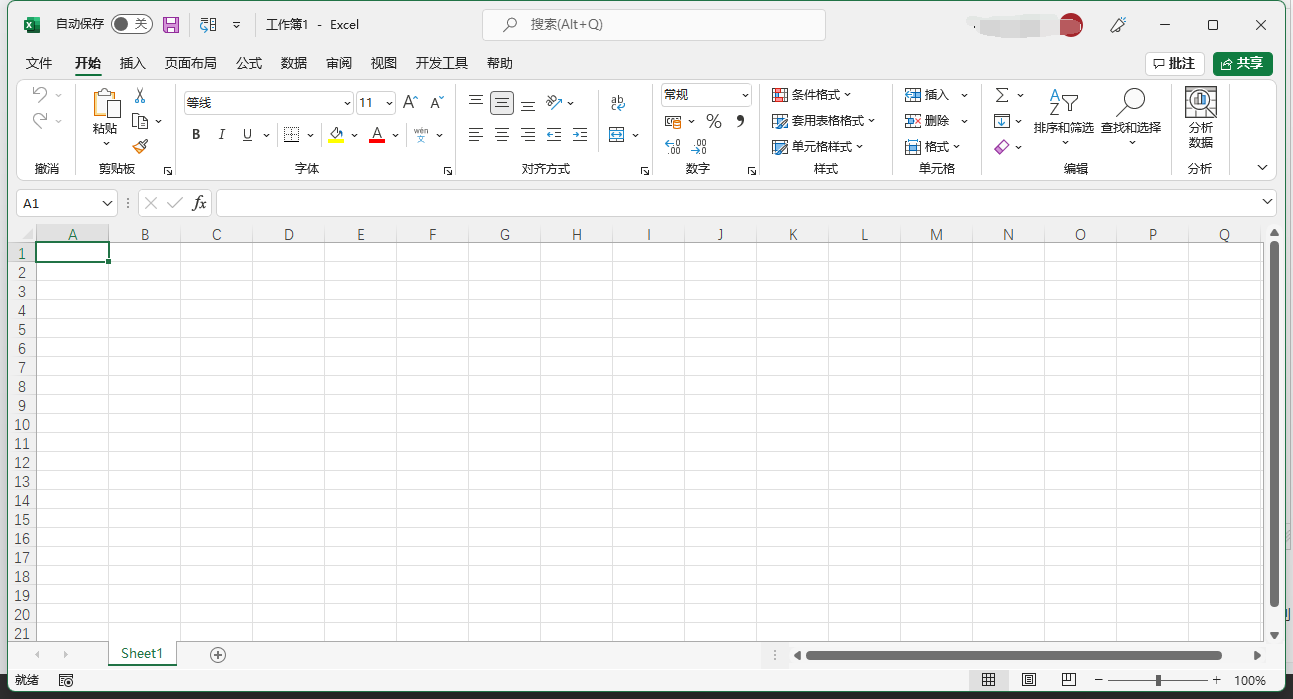
Task: Switch to the 插入 ribbon tab
Action: pyautogui.click(x=133, y=63)
